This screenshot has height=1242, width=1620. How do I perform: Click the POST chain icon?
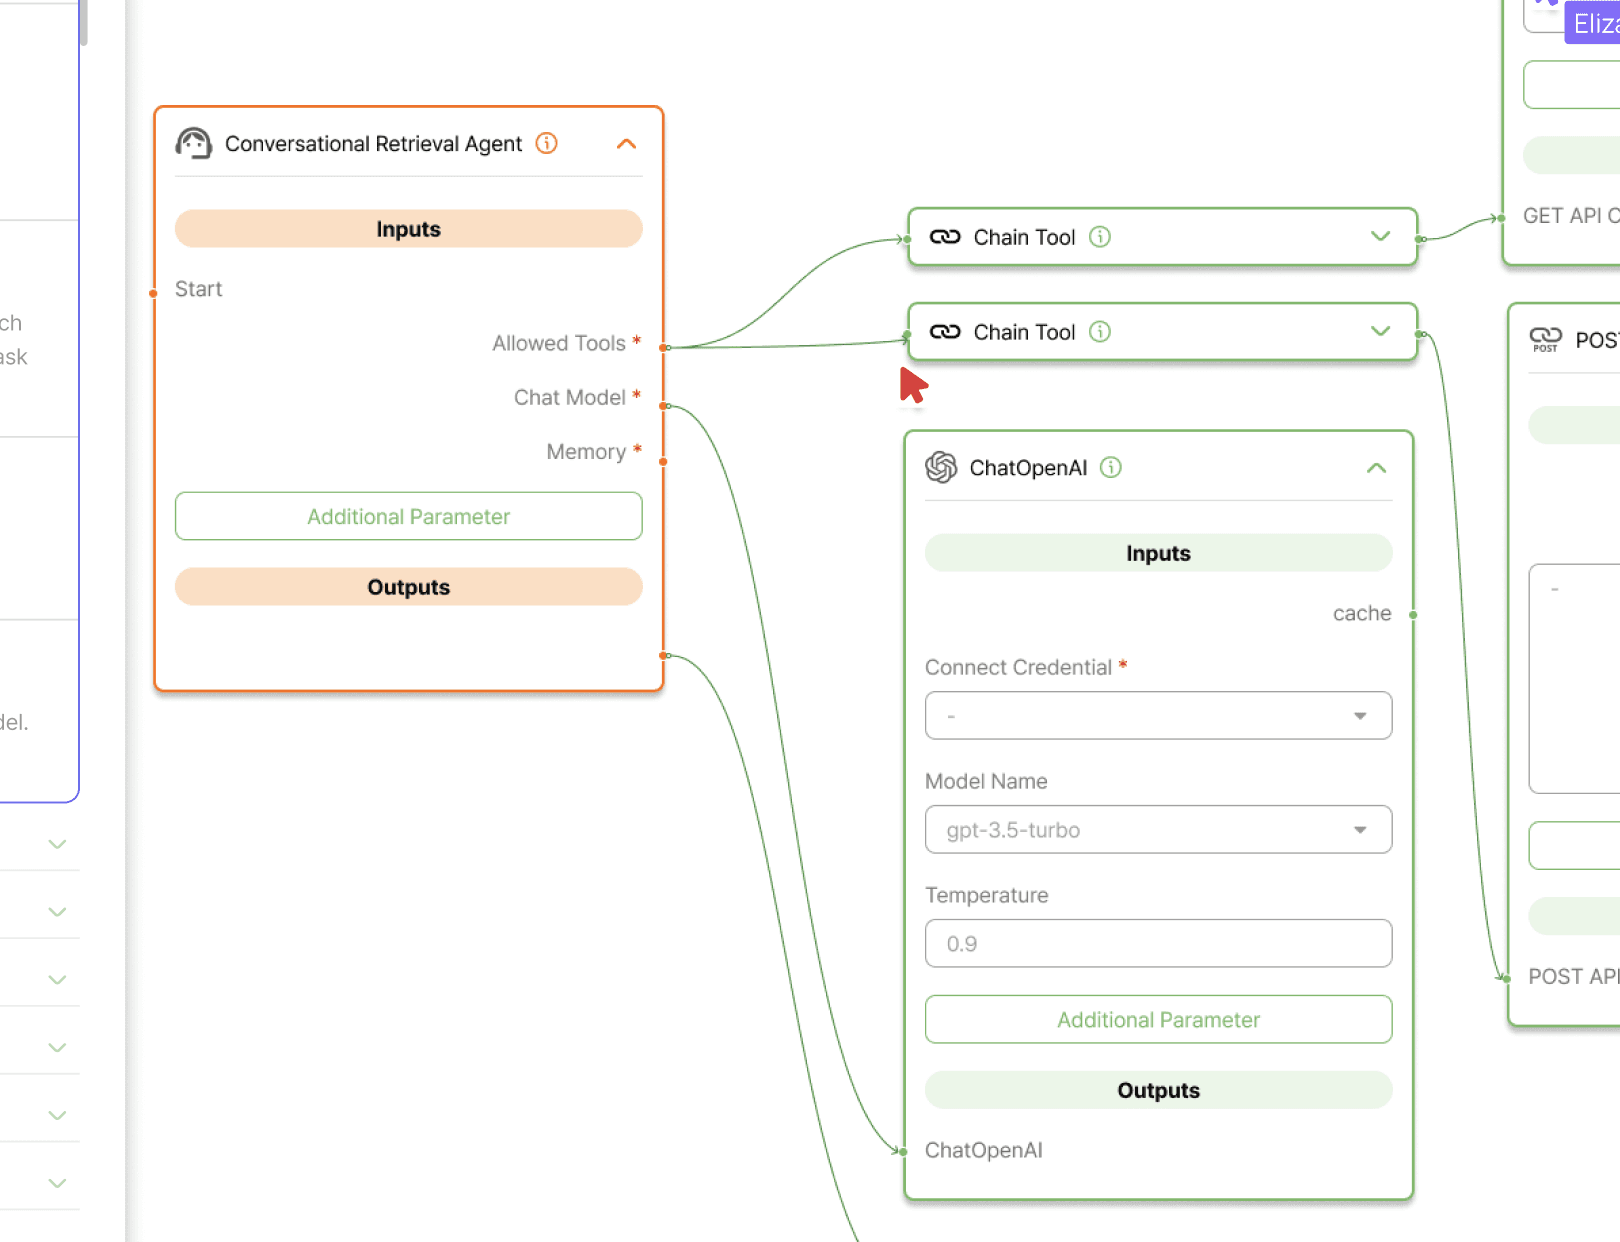(x=1545, y=339)
